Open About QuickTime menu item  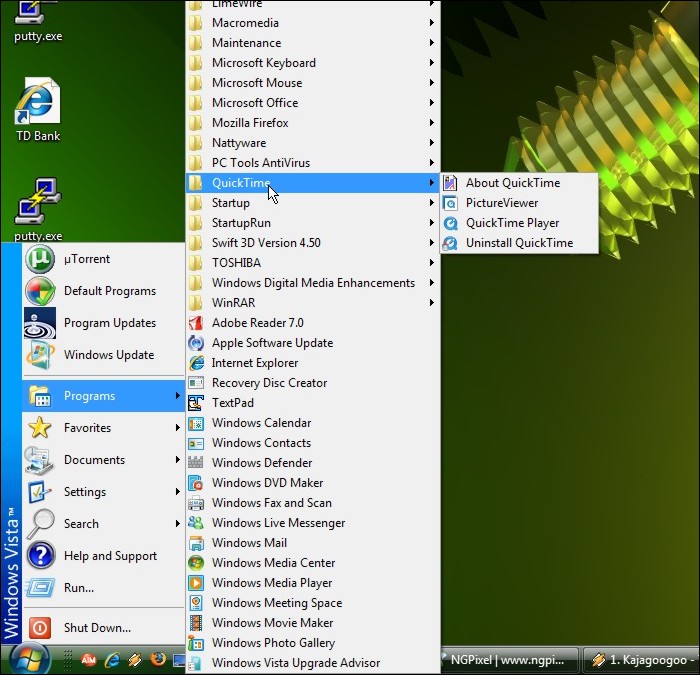tap(512, 183)
